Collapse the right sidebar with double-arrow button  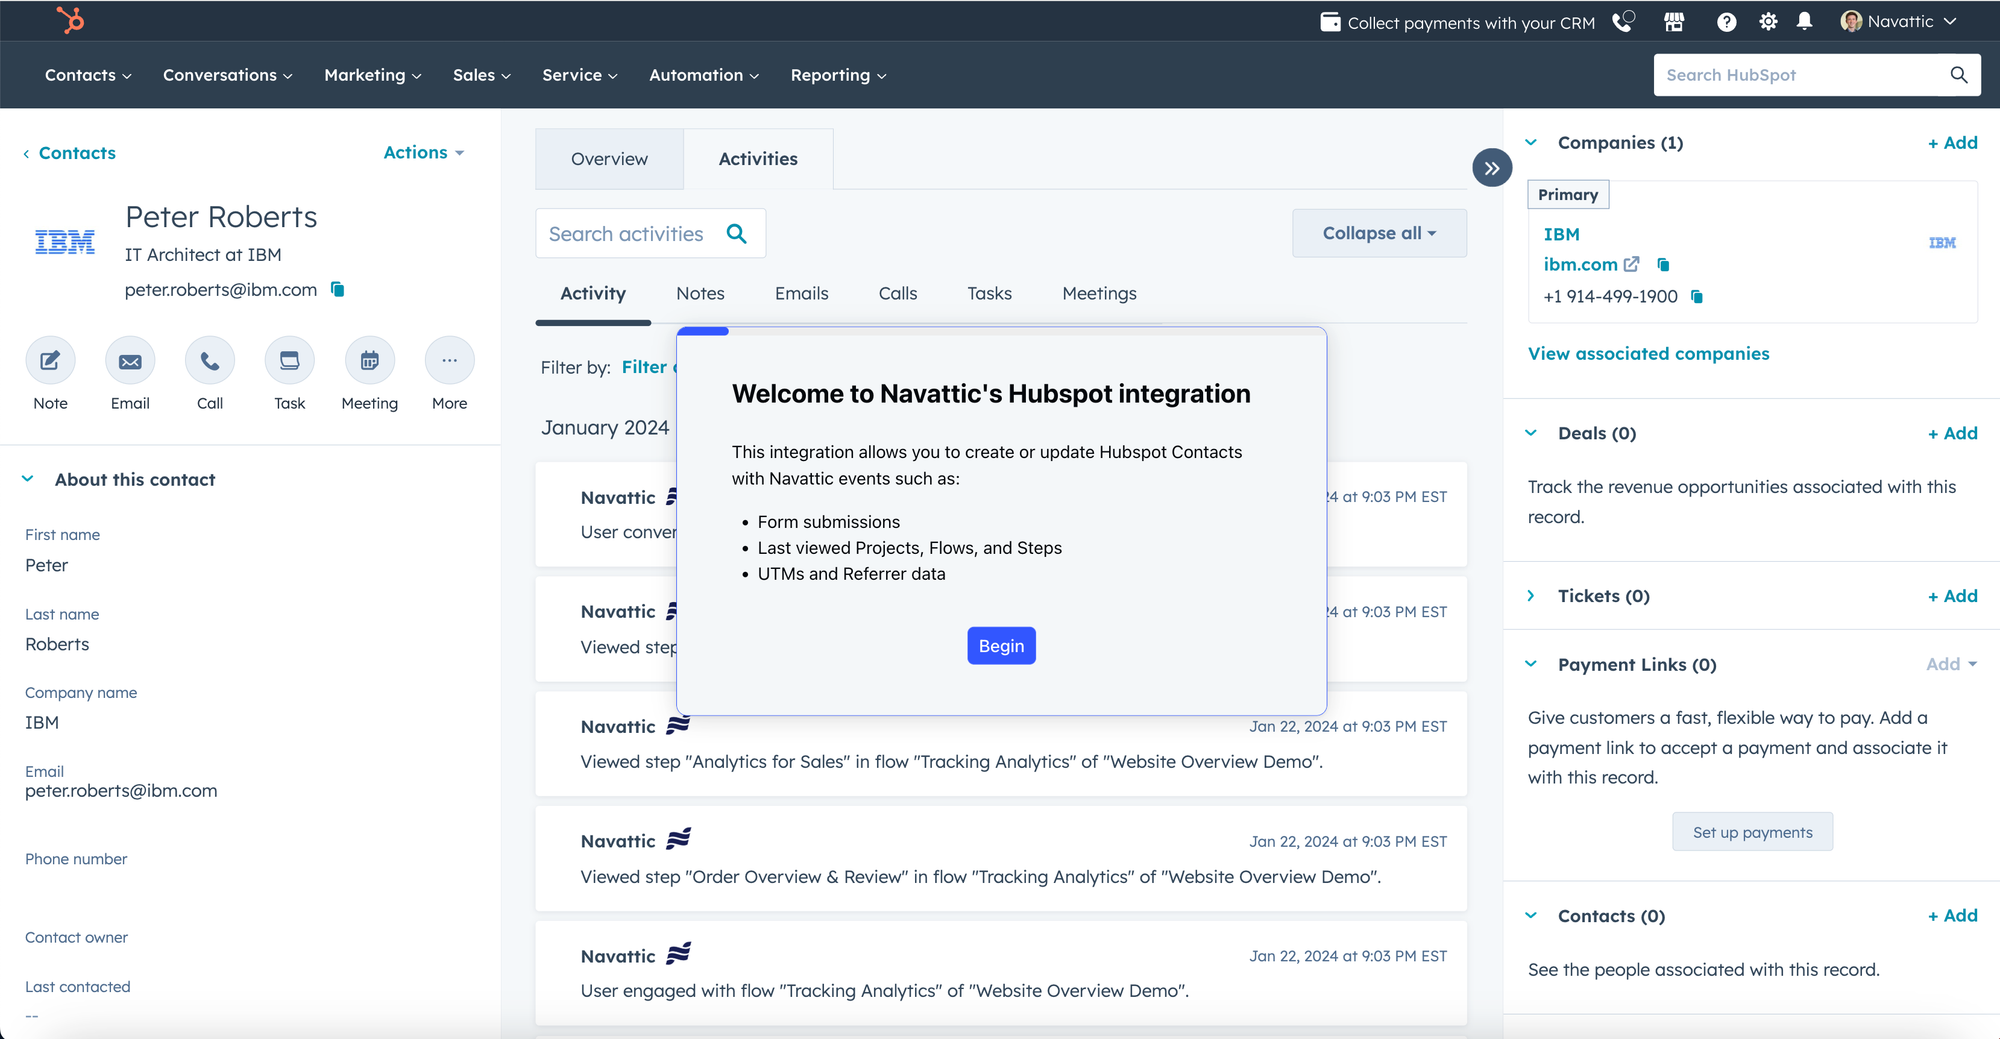point(1492,168)
